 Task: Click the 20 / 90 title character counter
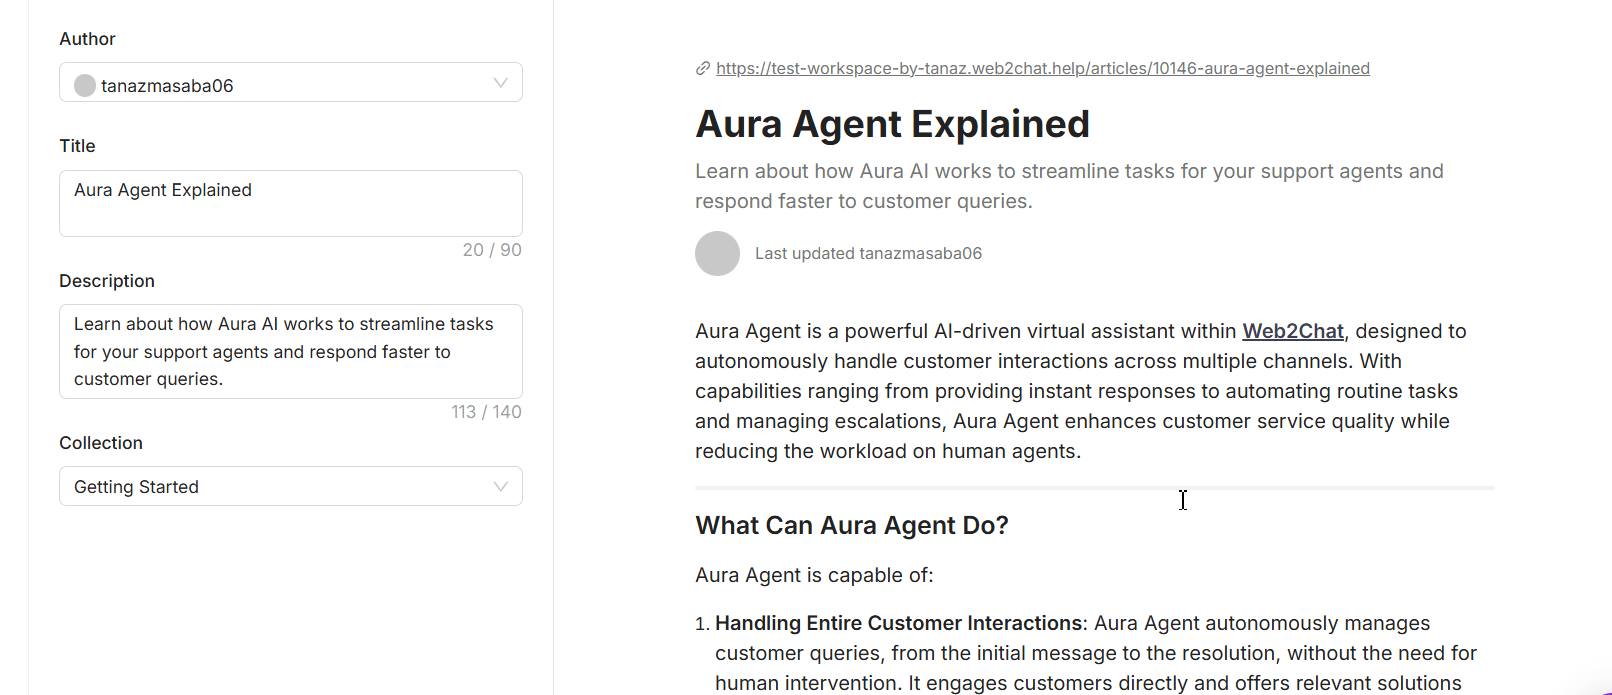pos(492,250)
